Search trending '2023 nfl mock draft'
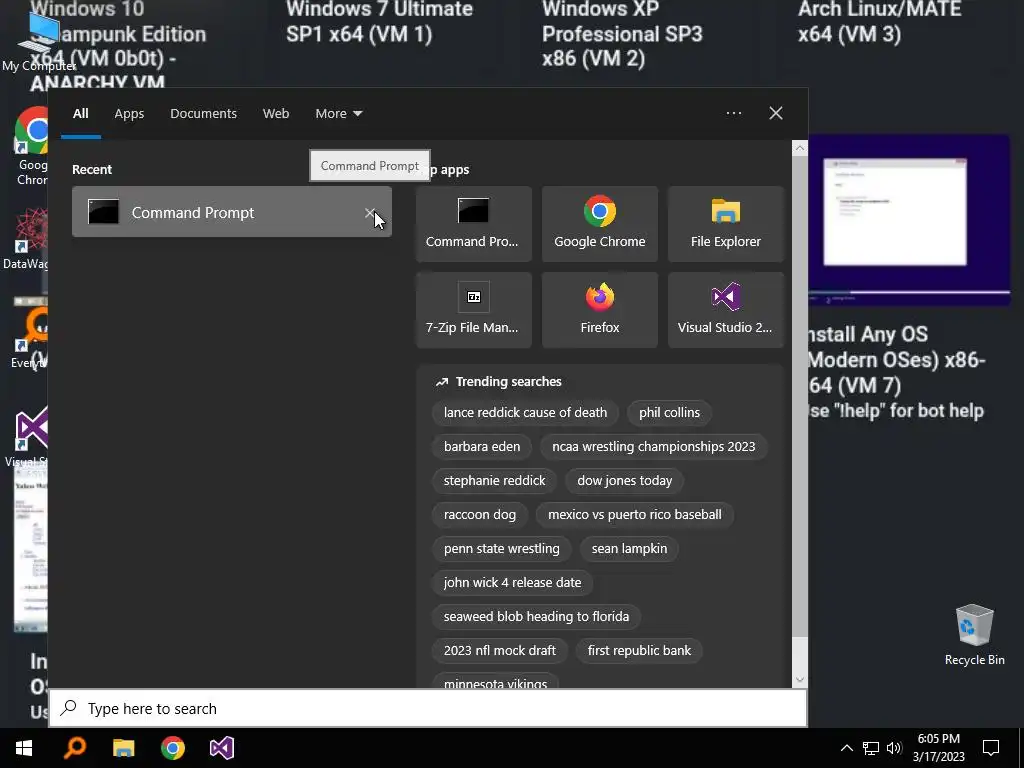Viewport: 1024px width, 768px height. [x=500, y=650]
